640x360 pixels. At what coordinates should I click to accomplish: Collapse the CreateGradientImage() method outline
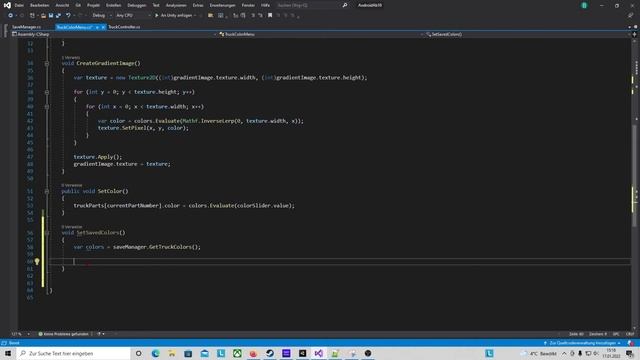pyautogui.click(x=47, y=64)
